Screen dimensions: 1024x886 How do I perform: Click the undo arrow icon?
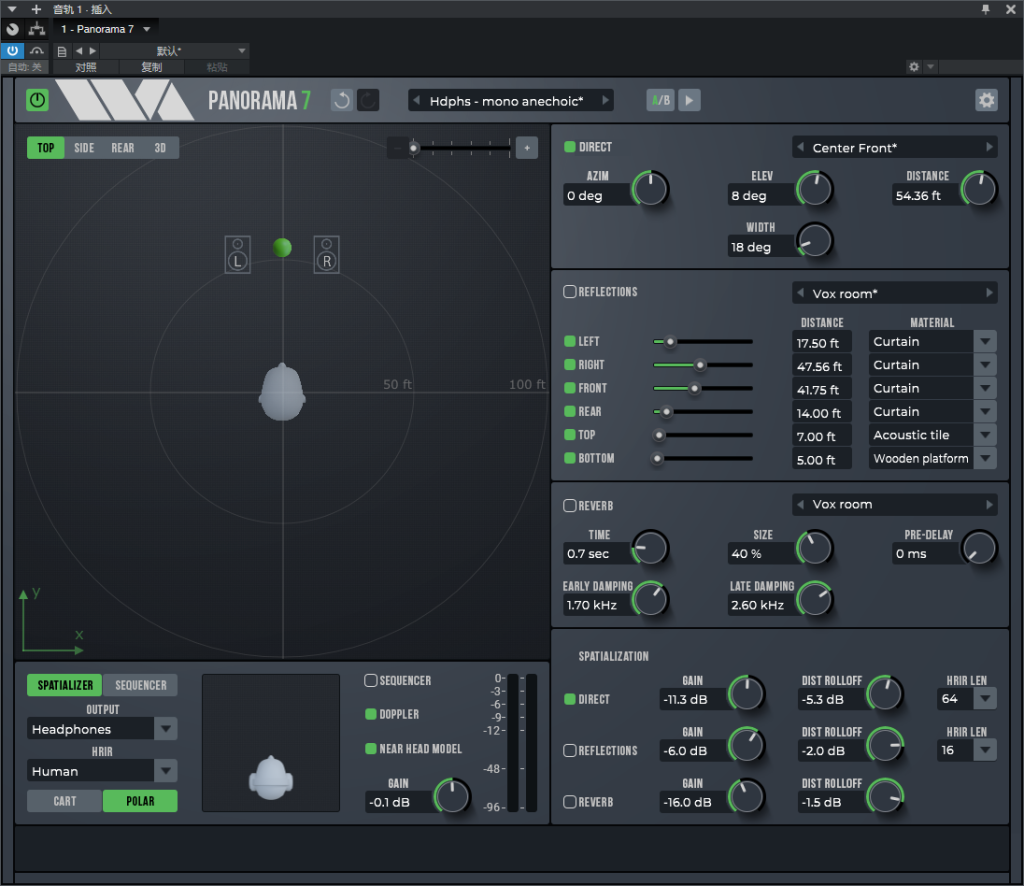click(x=342, y=101)
